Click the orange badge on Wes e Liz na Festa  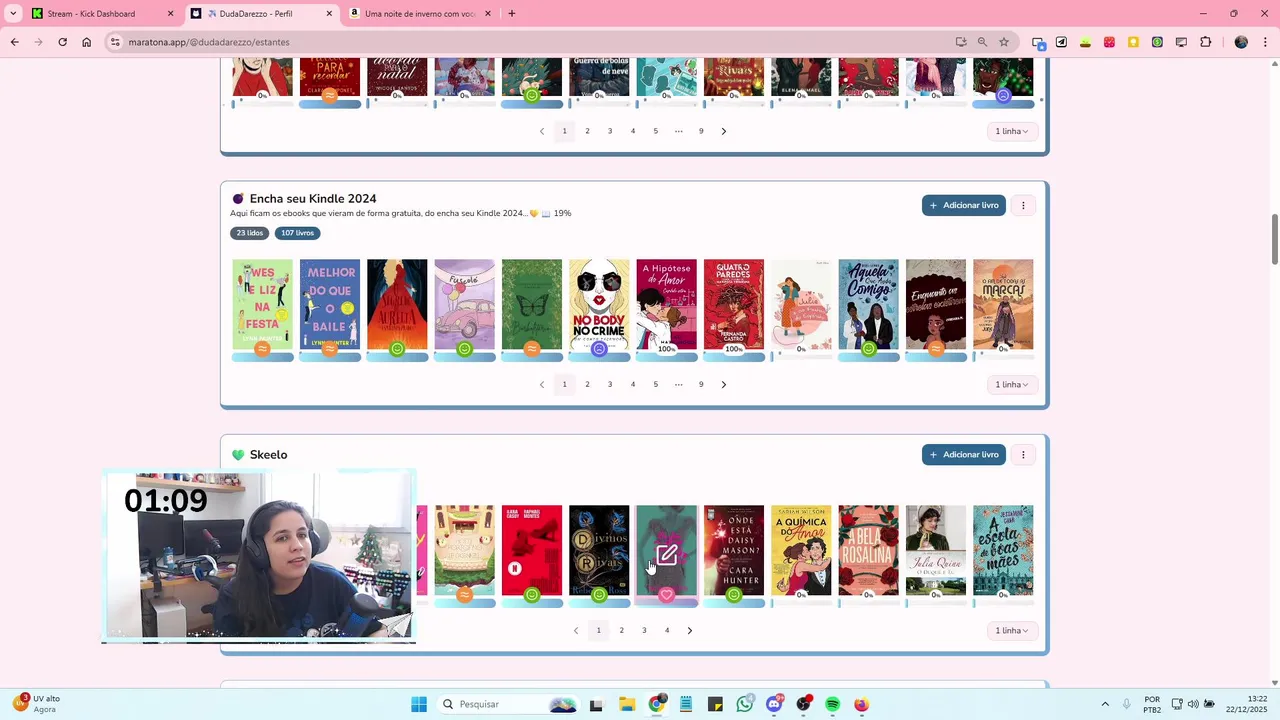coord(262,349)
